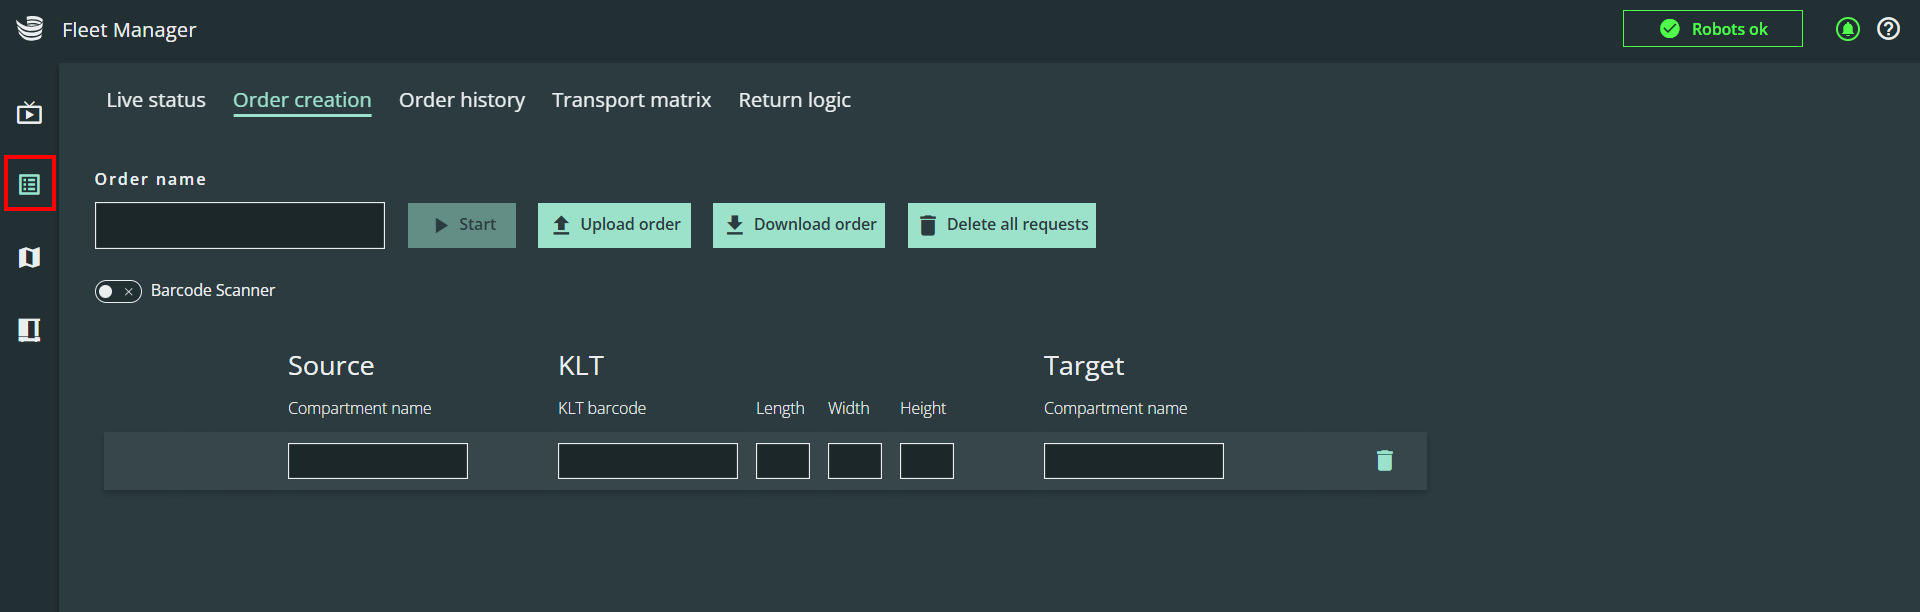
Task: Focus the Order name input field
Action: click(x=240, y=225)
